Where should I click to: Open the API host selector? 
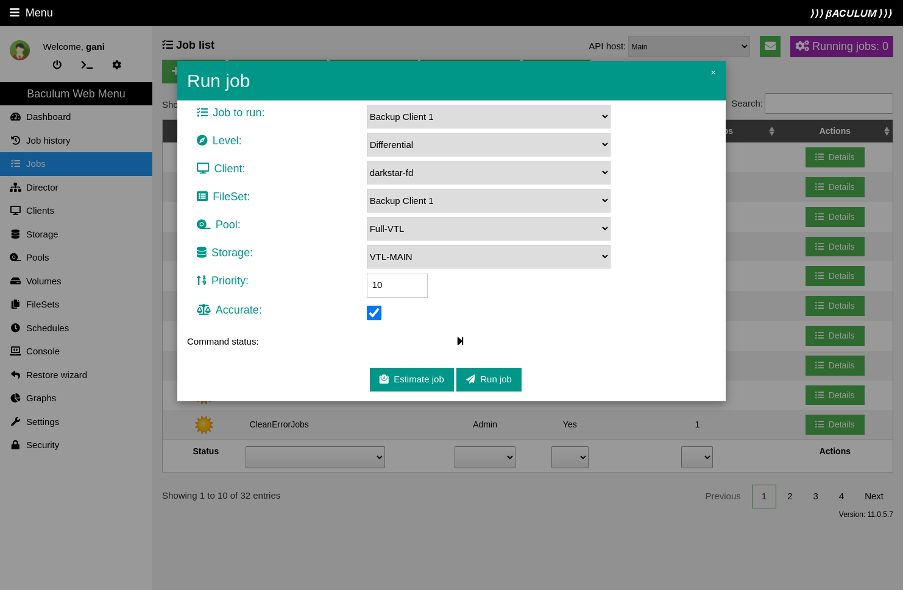(688, 46)
